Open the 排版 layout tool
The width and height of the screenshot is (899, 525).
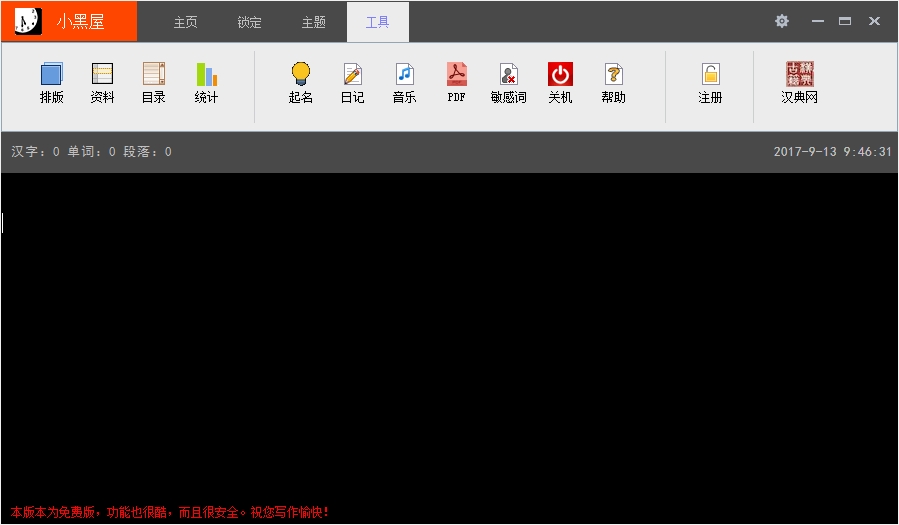point(52,83)
